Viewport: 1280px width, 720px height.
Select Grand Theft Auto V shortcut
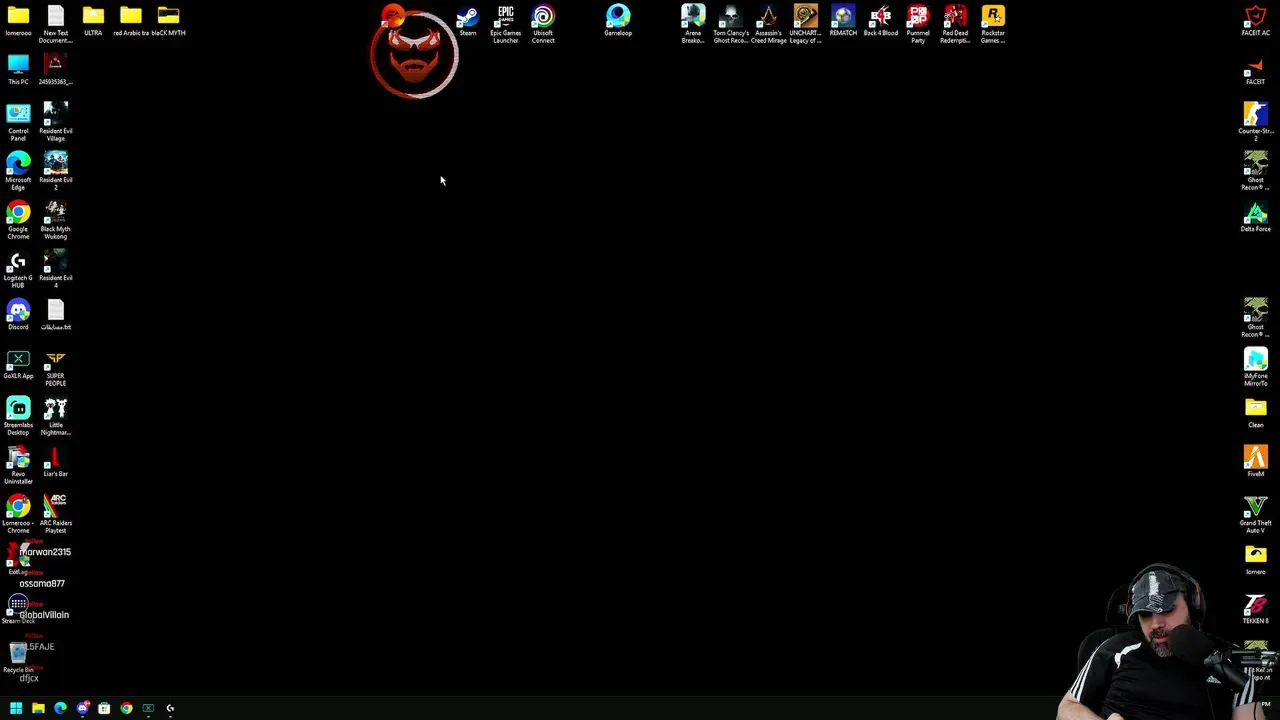(1256, 514)
